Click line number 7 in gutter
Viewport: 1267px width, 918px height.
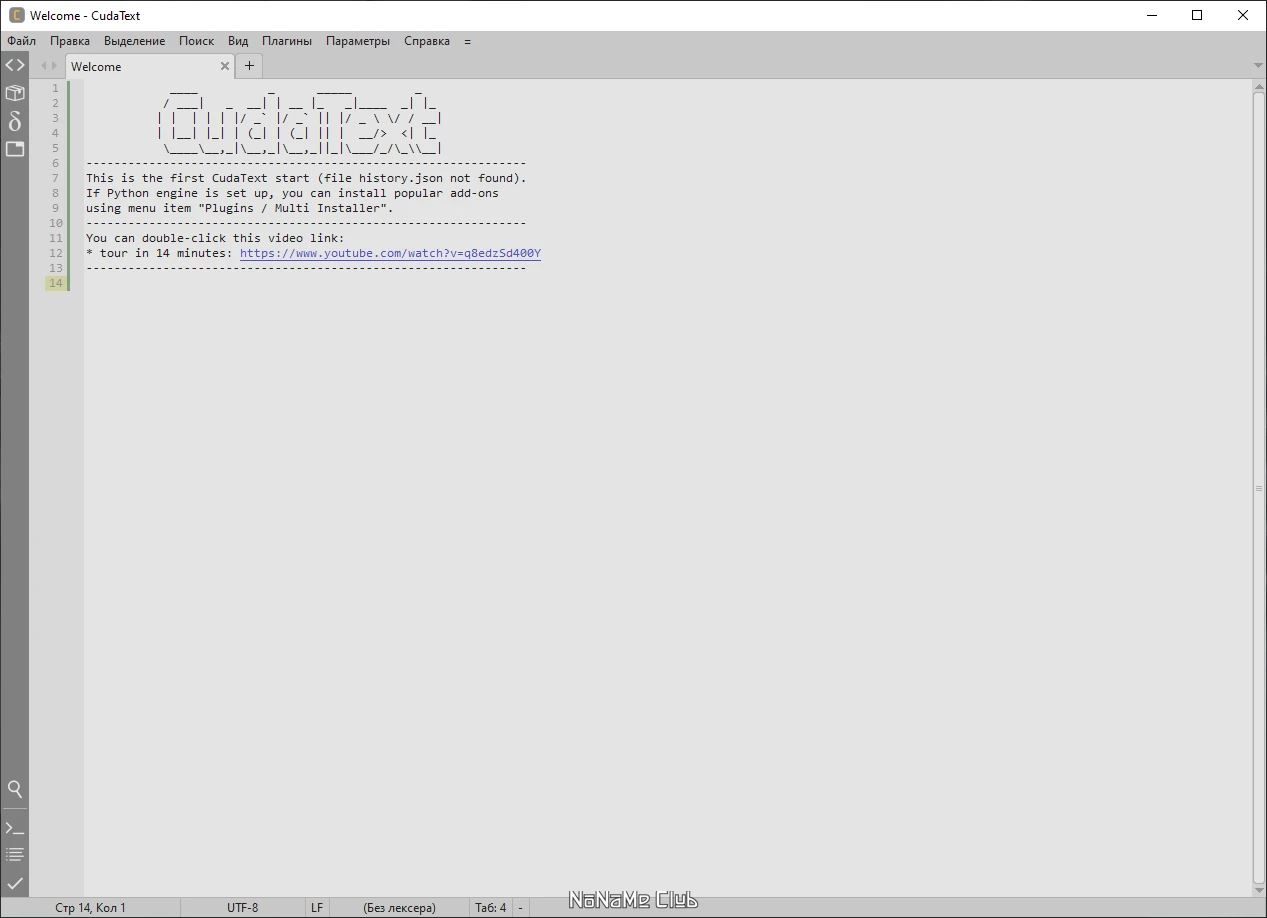tap(56, 178)
